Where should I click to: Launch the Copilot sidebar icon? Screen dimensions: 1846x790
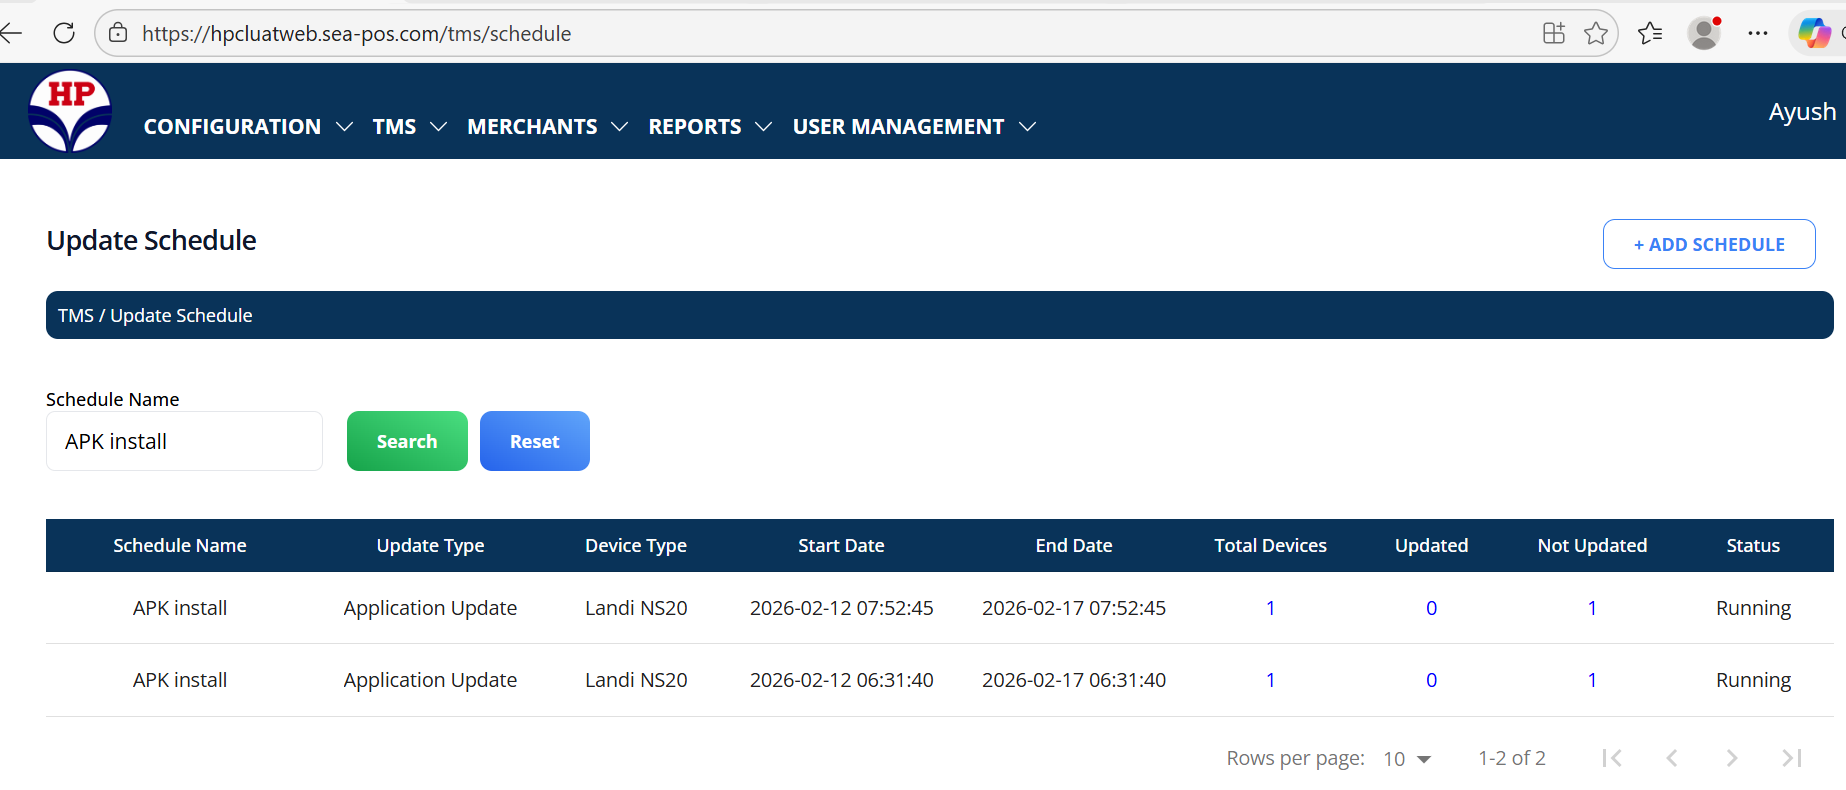[1814, 33]
